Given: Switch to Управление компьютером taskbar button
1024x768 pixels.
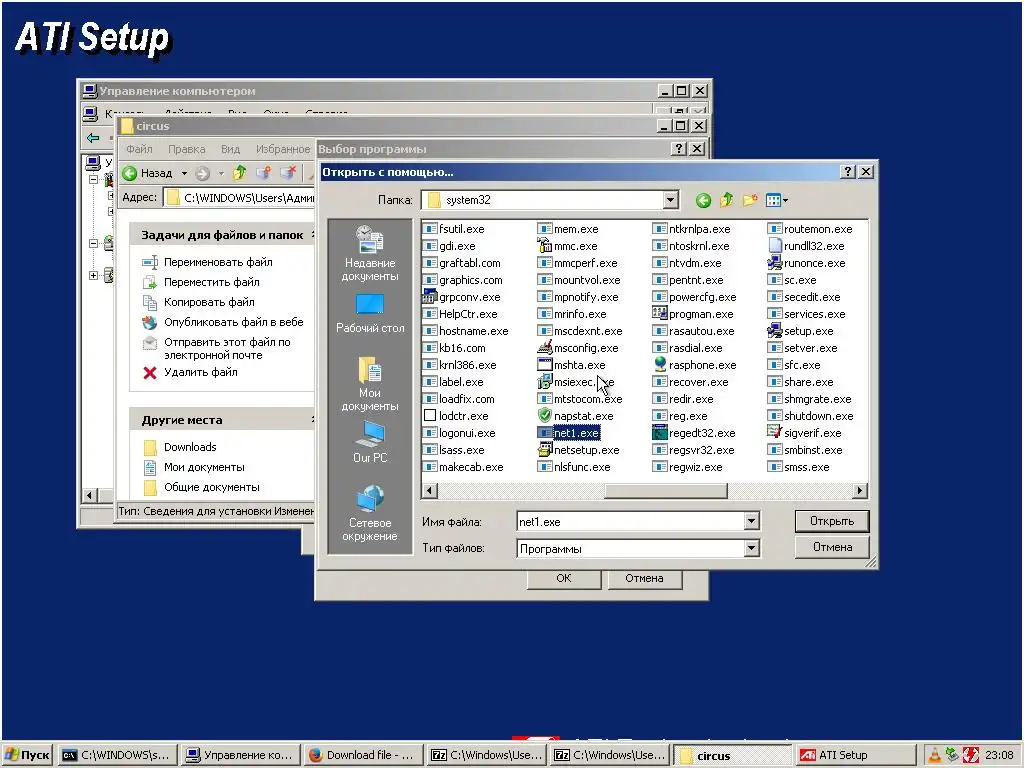Looking at the screenshot, I should click(240, 756).
